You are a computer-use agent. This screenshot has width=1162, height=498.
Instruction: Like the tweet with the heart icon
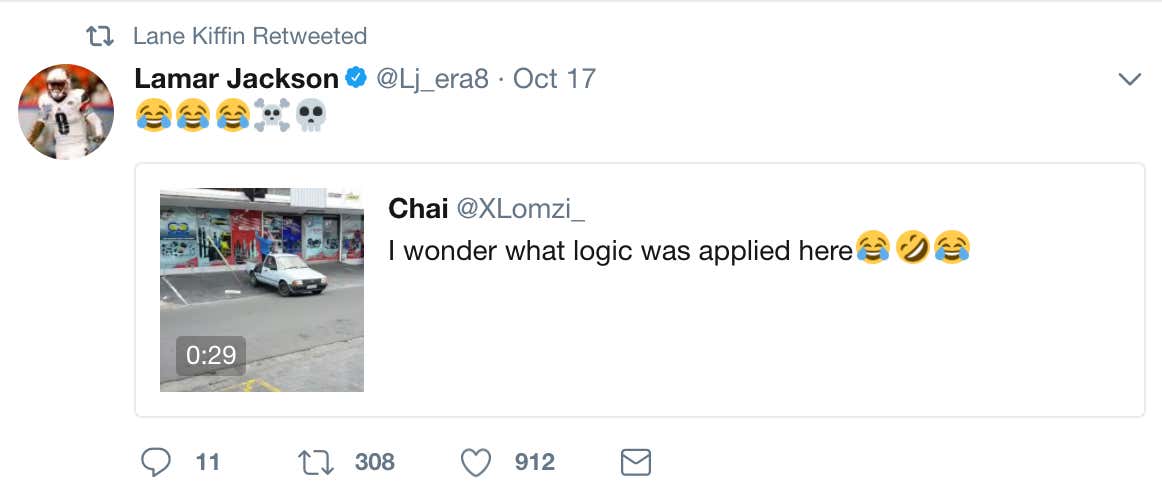[477, 462]
